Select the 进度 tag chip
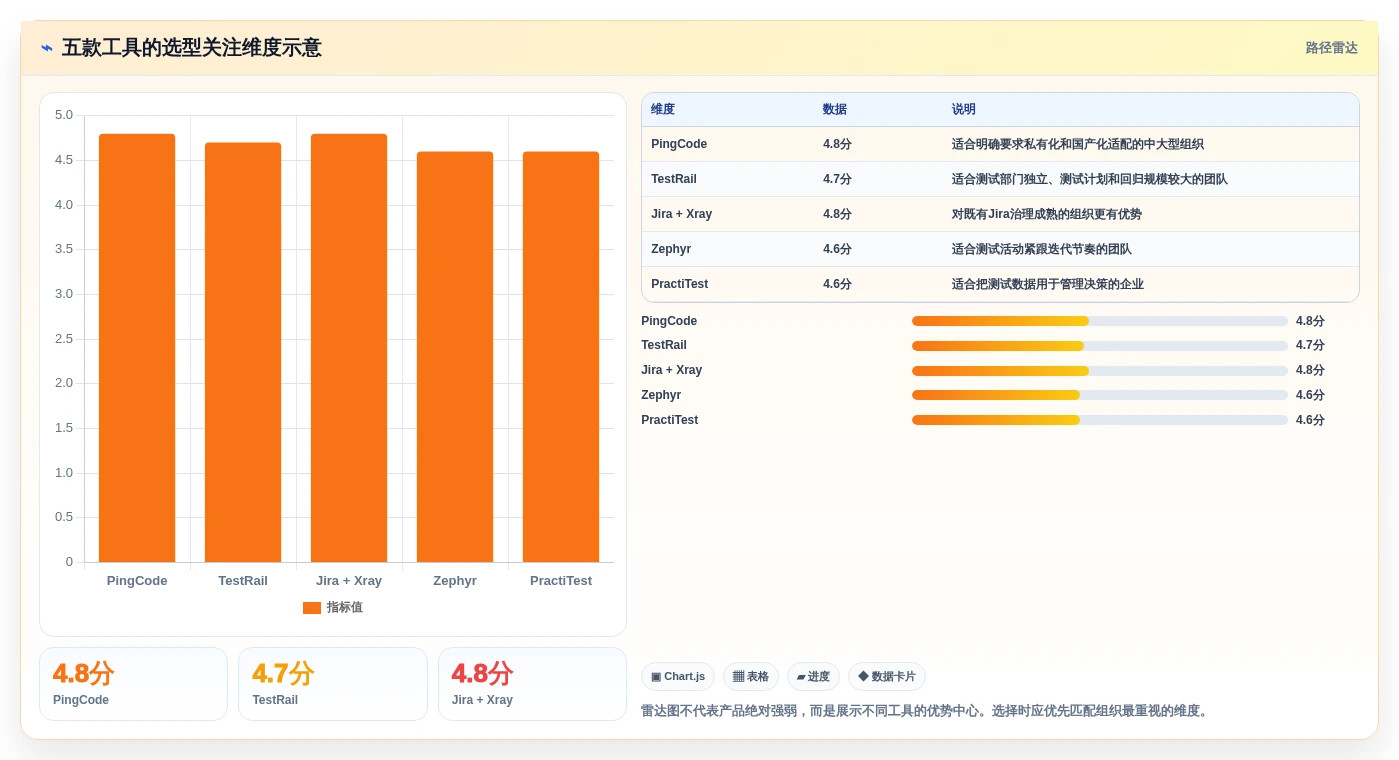Viewport: 1399px width, 760px height. 813,677
